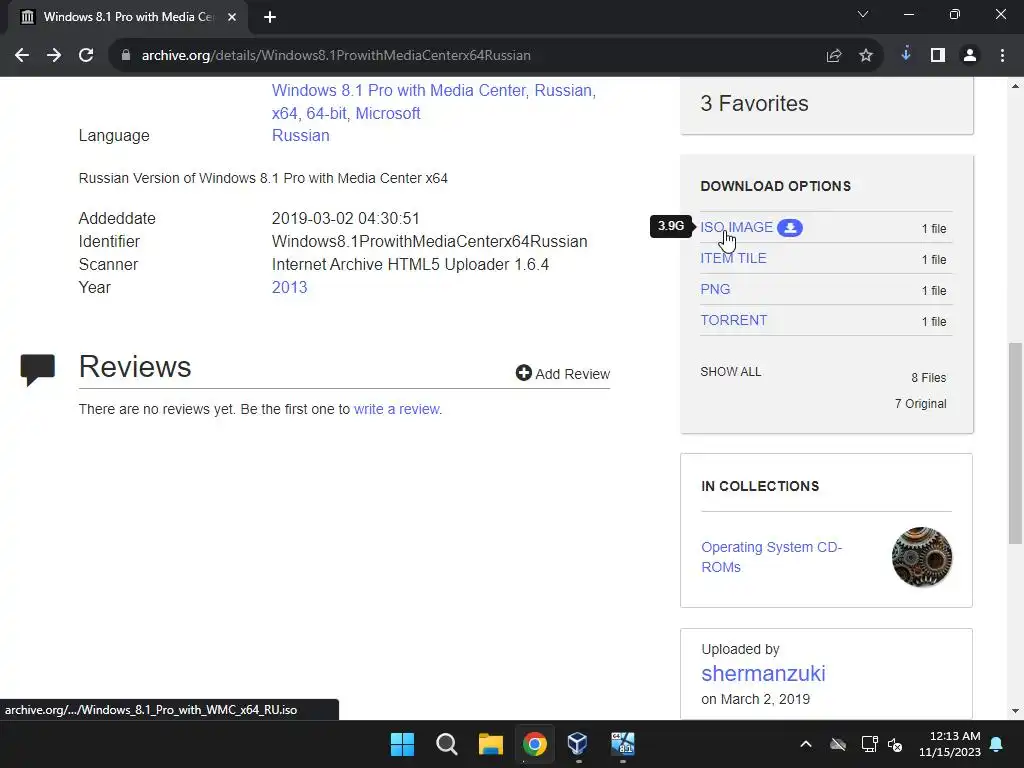Share this page via share icon
This screenshot has height=768, width=1024.
[x=834, y=56]
